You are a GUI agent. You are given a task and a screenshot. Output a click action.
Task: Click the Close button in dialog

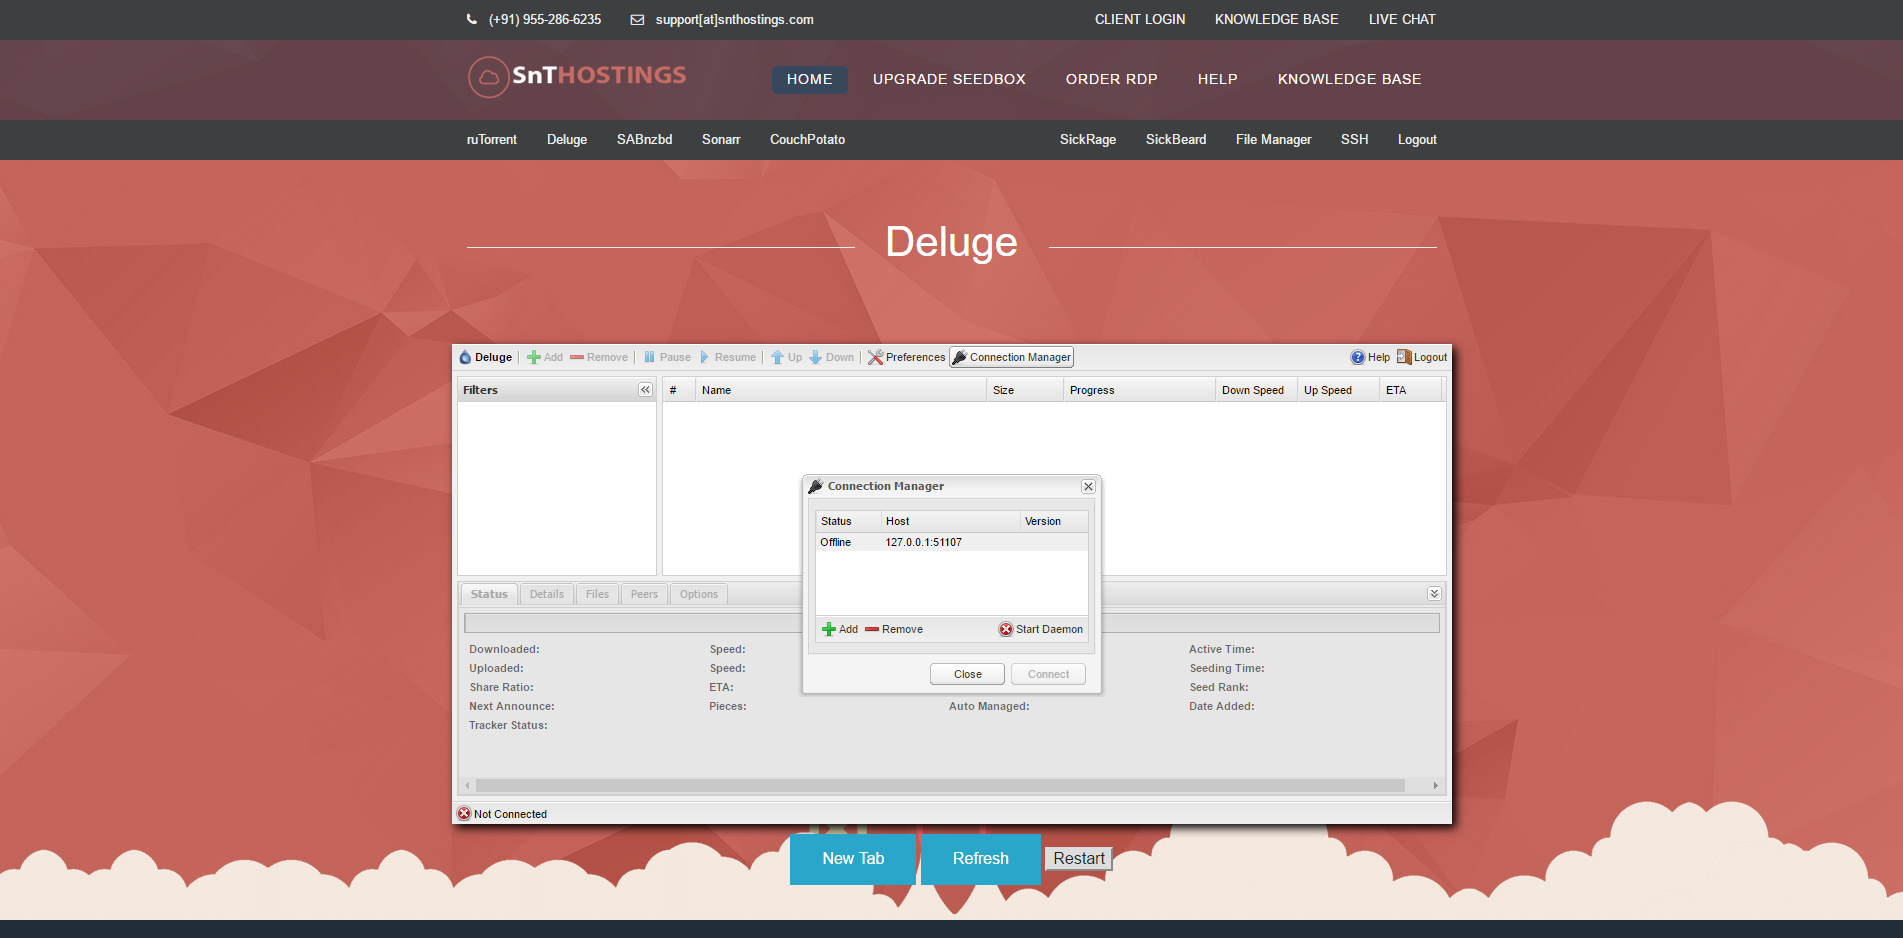(967, 674)
